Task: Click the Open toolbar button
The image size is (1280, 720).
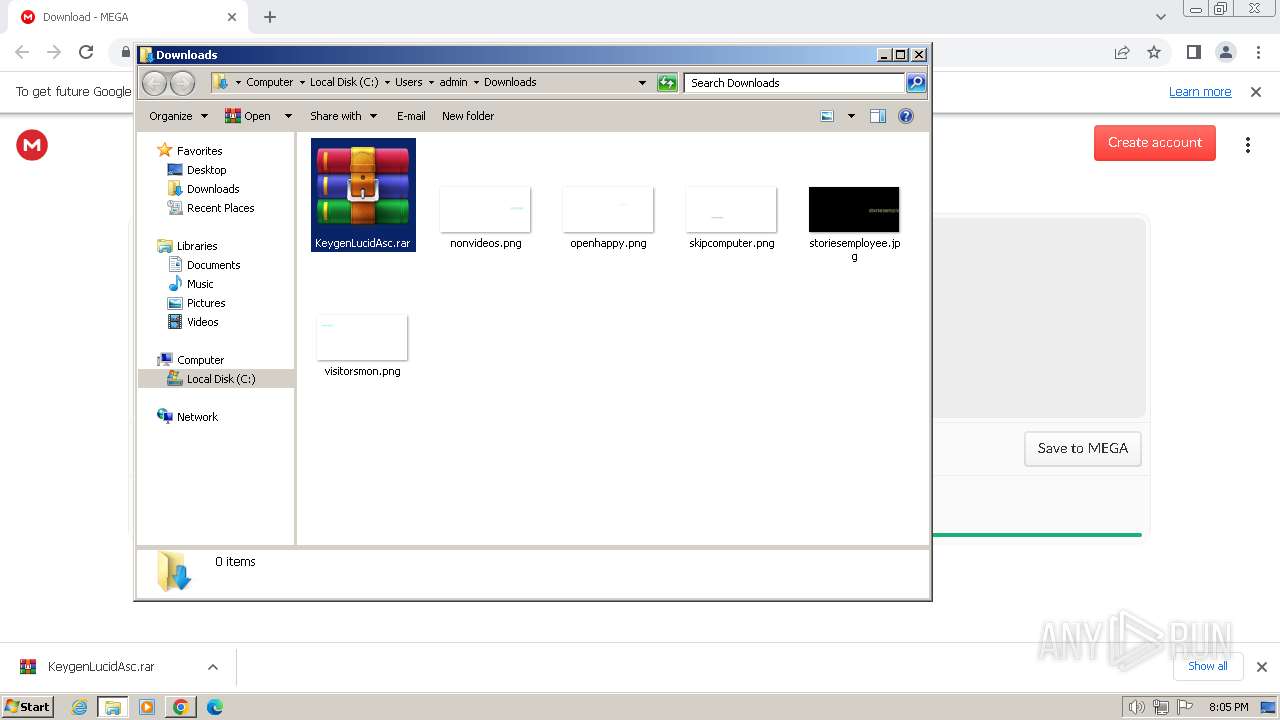Action: pos(248,116)
